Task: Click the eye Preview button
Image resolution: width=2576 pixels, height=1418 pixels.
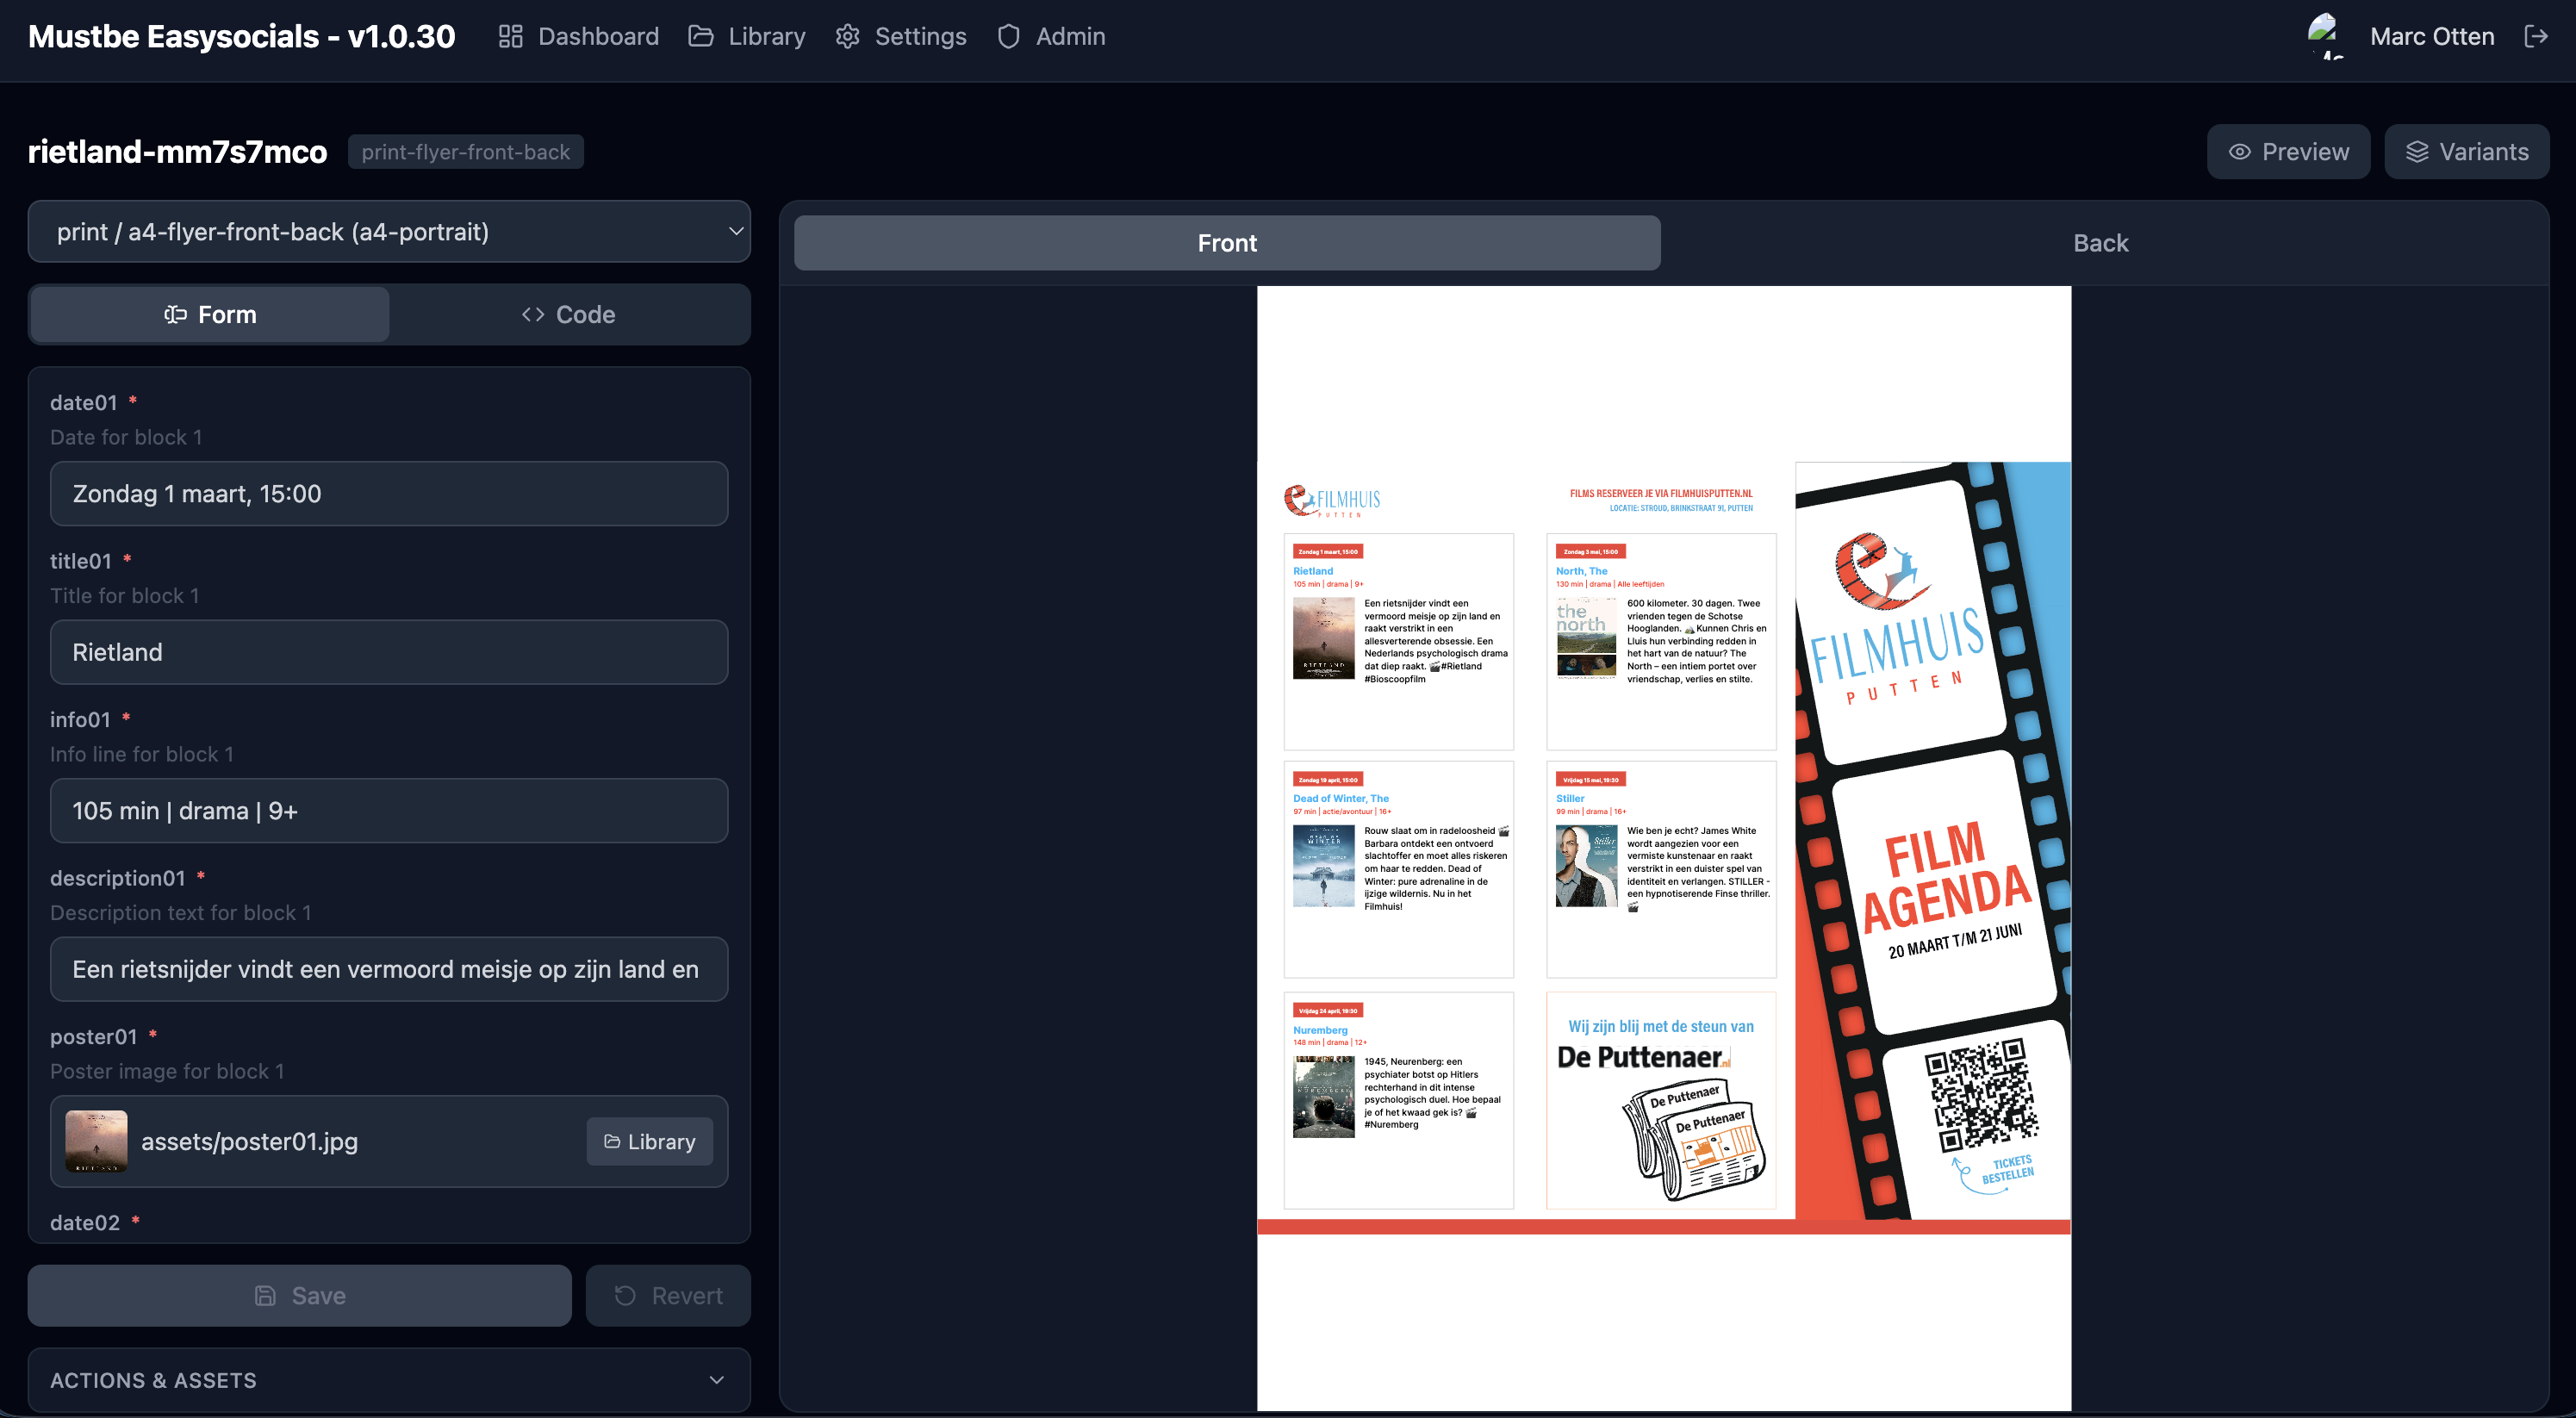Action: point(2287,152)
